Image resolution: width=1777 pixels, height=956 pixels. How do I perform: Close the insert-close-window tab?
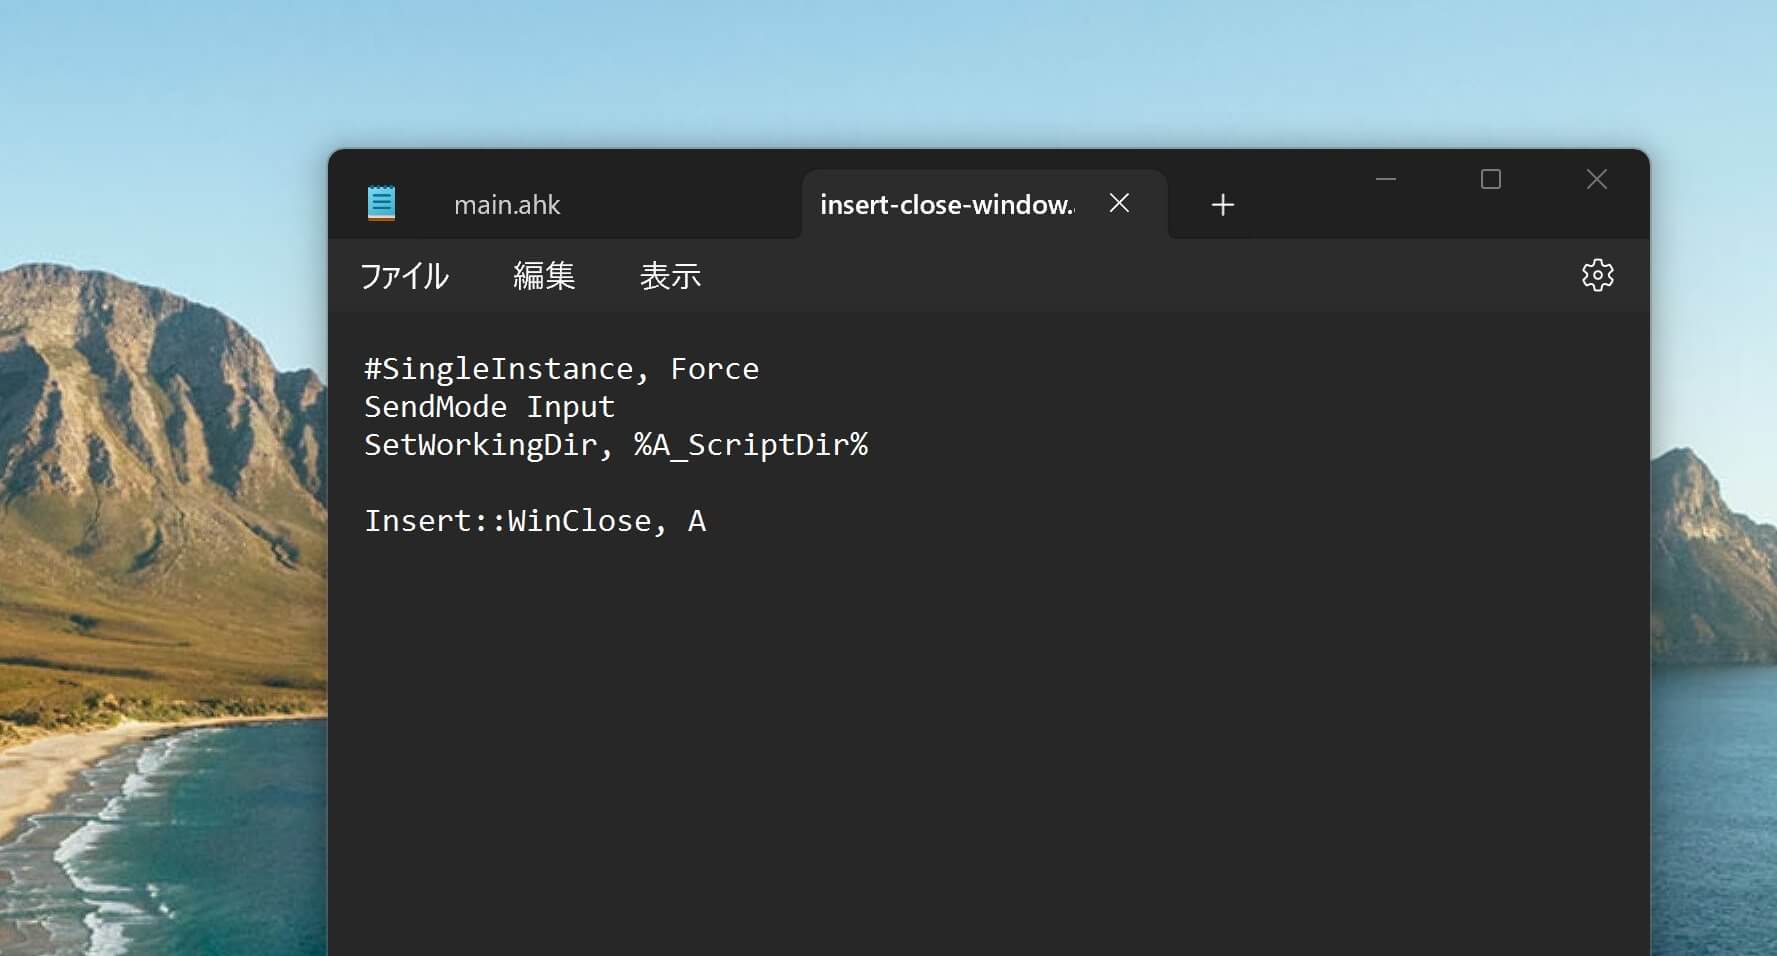tap(1119, 204)
